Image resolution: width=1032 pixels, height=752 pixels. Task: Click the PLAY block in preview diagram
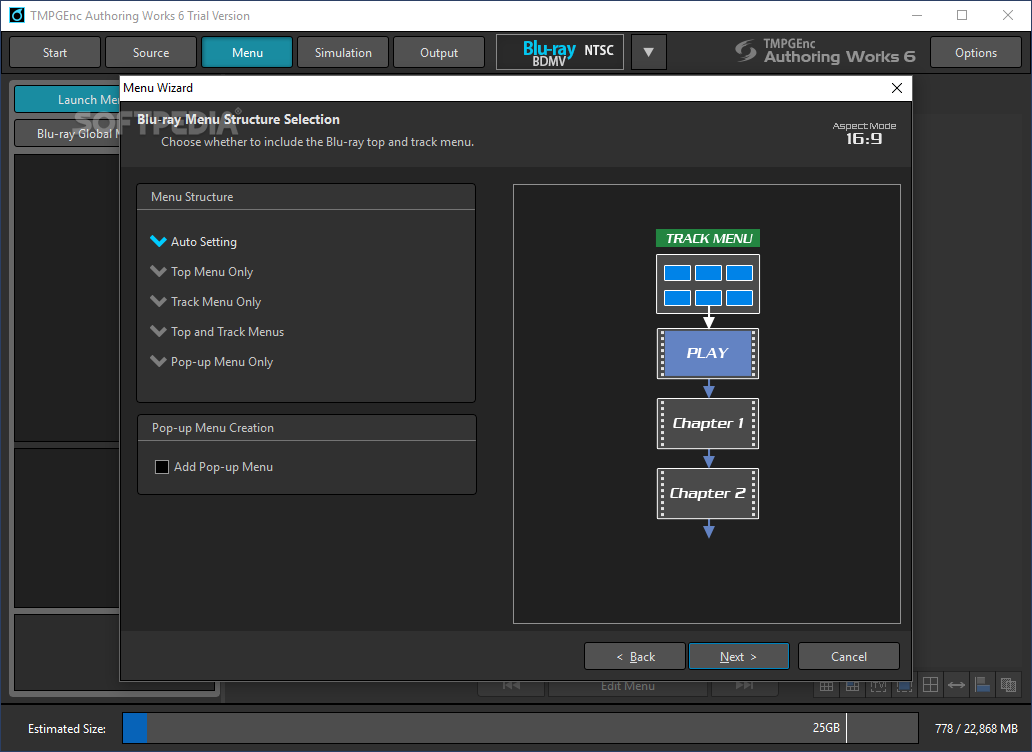(708, 353)
